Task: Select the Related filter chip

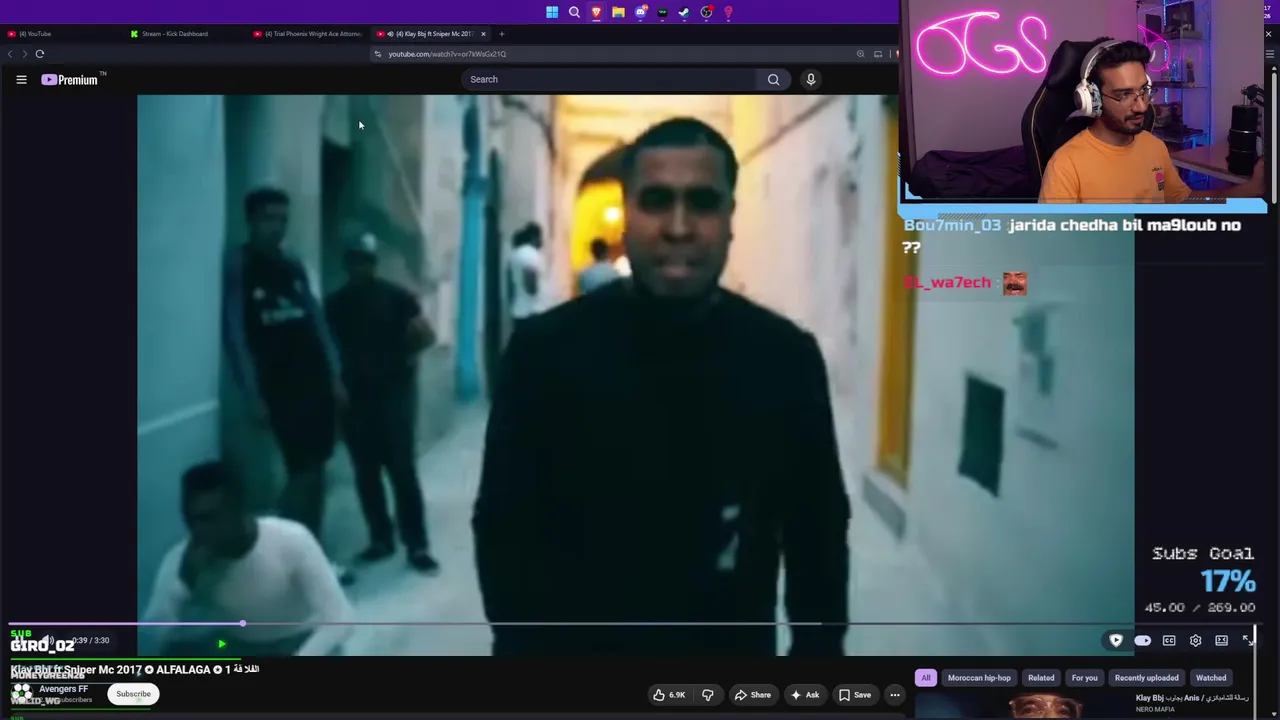Action: [x=1041, y=678]
